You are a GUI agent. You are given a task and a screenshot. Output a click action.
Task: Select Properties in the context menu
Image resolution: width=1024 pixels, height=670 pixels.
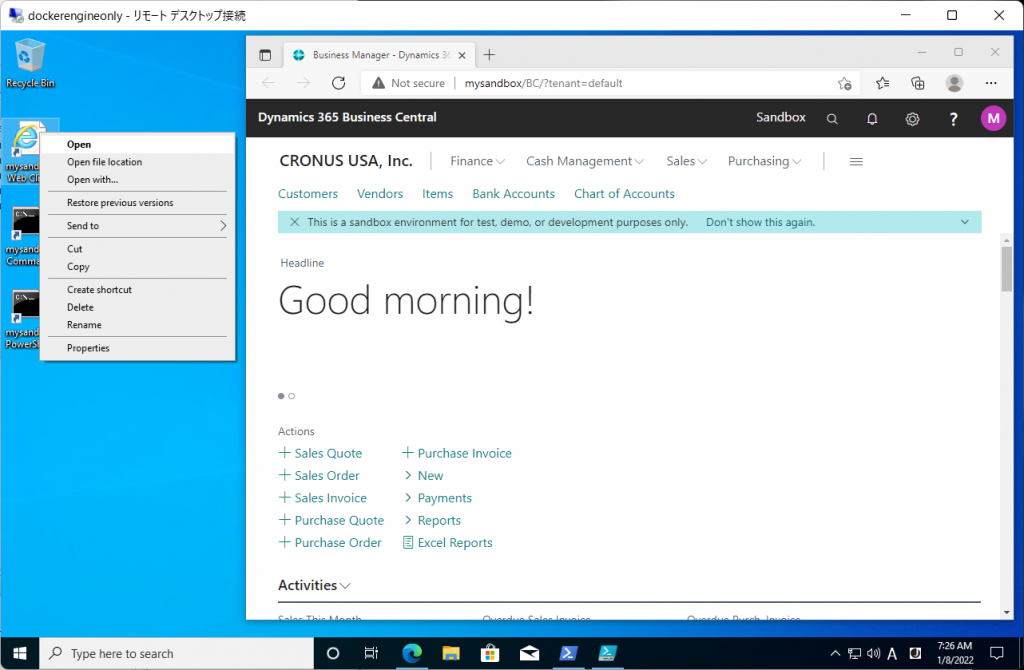[x=137, y=348]
